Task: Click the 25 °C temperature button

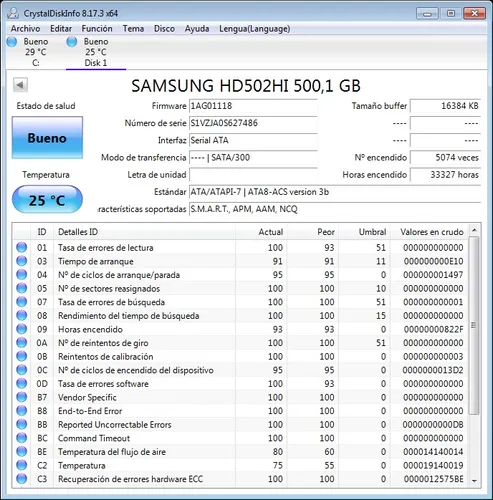Action: click(x=47, y=200)
